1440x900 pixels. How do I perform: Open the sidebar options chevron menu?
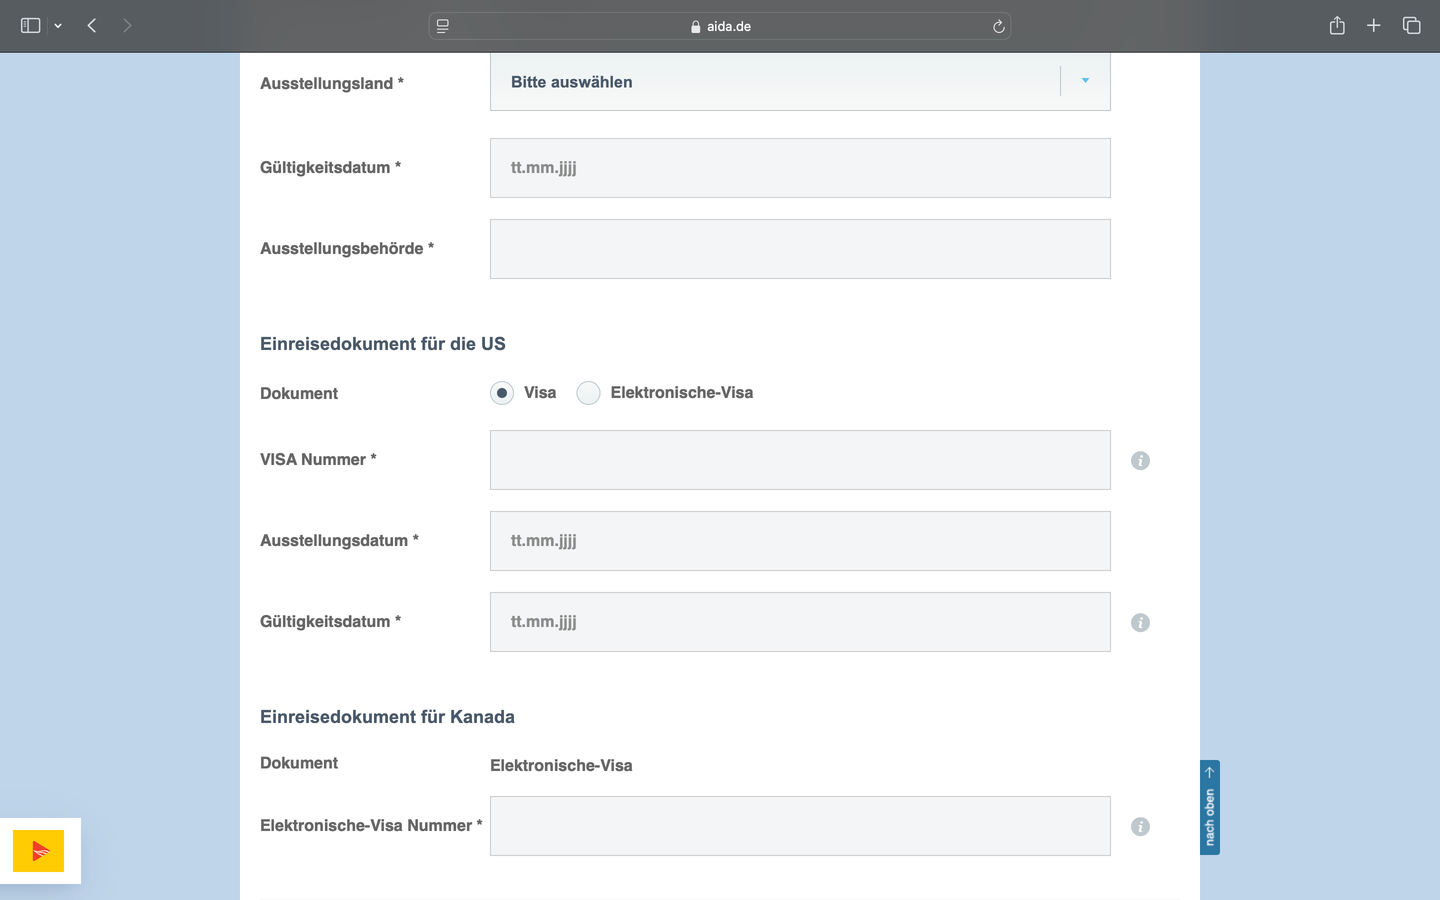point(58,26)
